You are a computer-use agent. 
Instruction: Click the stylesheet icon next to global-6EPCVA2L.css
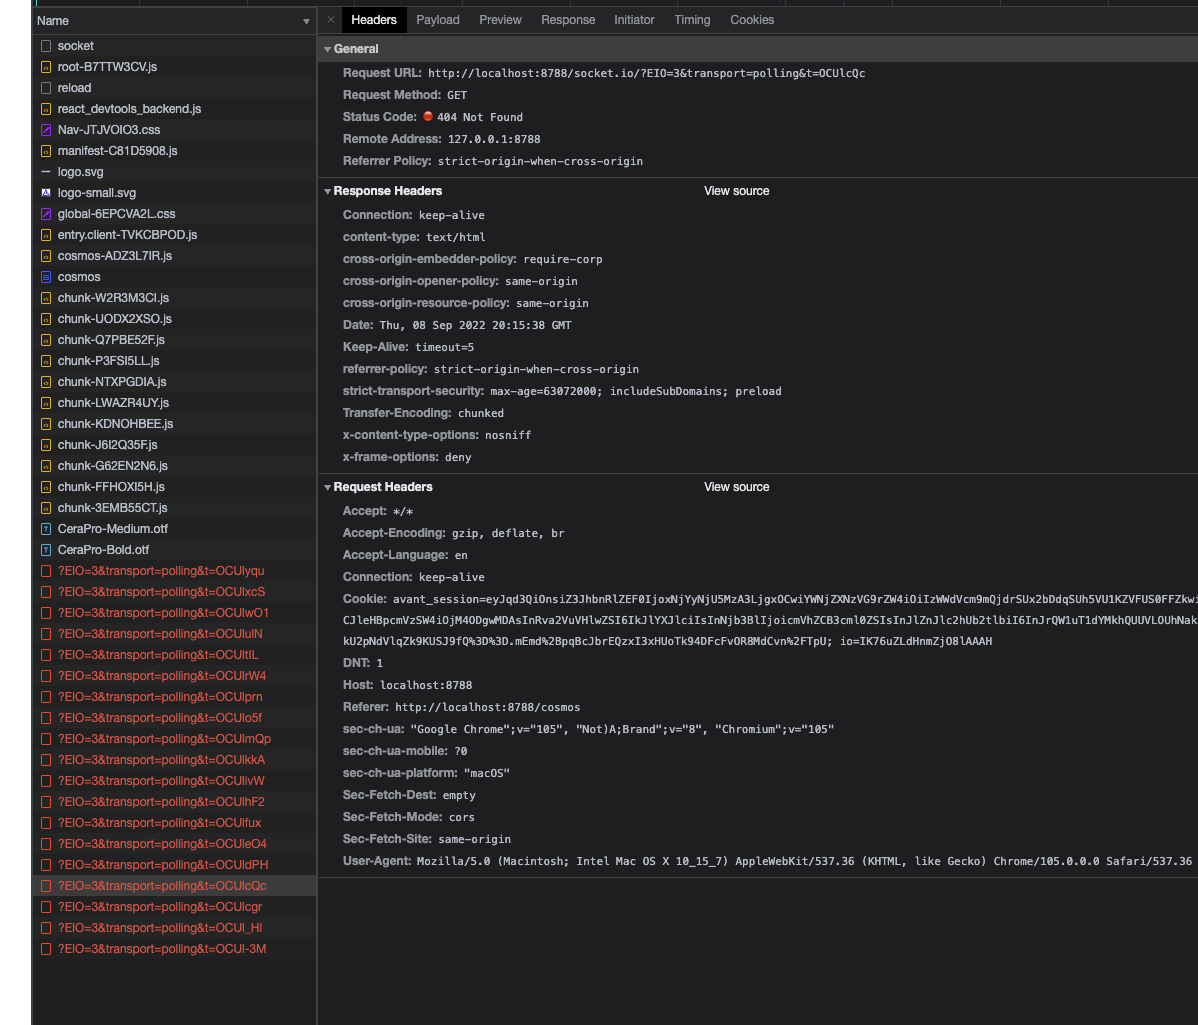tap(46, 213)
